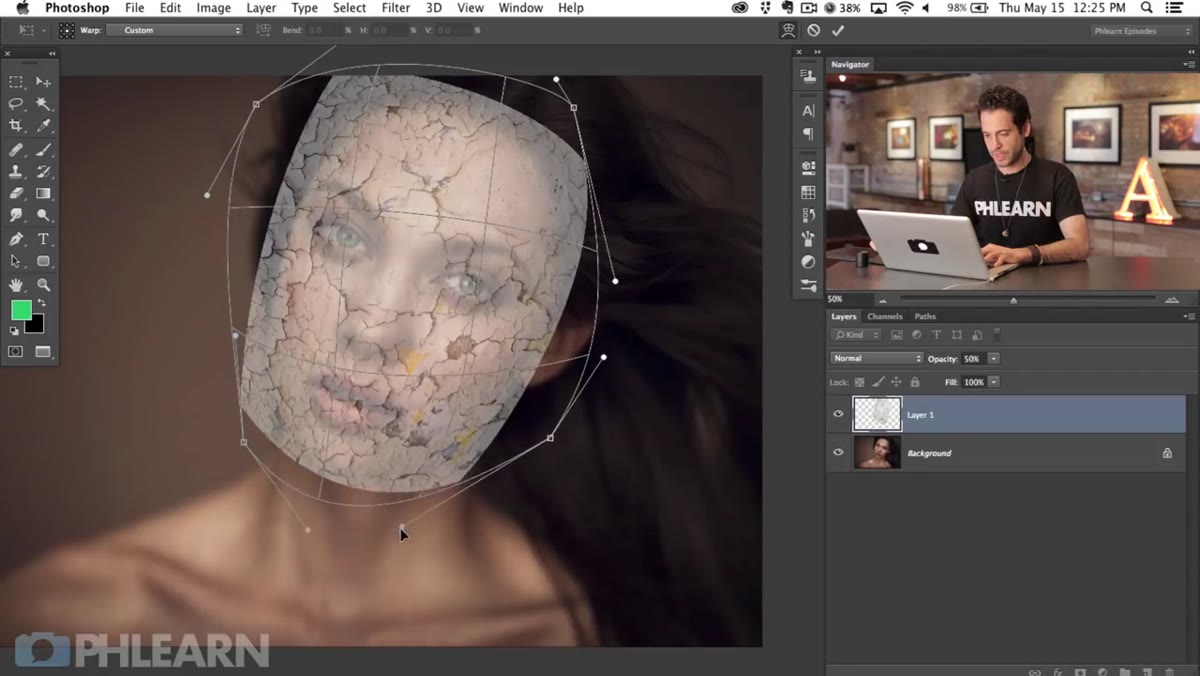
Task: Open the Character panel icon
Action: [x=808, y=111]
